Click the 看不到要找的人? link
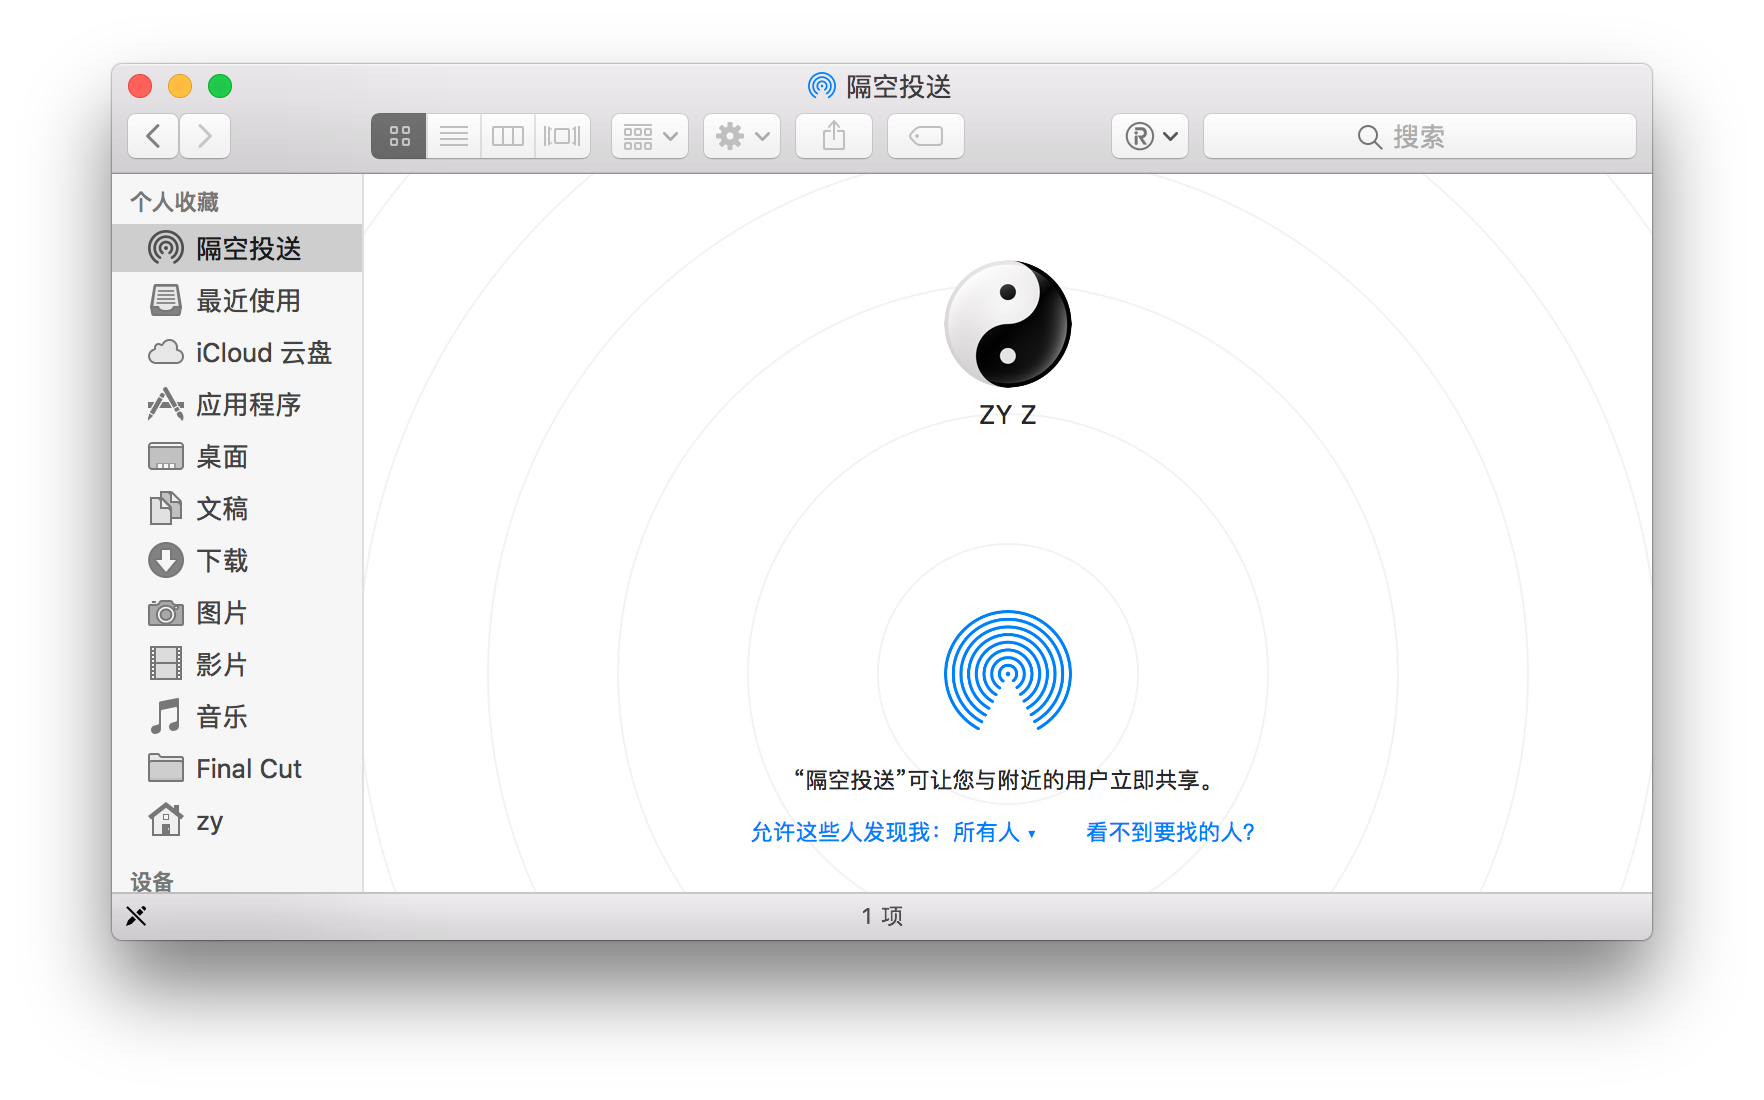This screenshot has width=1764, height=1100. tap(1168, 832)
